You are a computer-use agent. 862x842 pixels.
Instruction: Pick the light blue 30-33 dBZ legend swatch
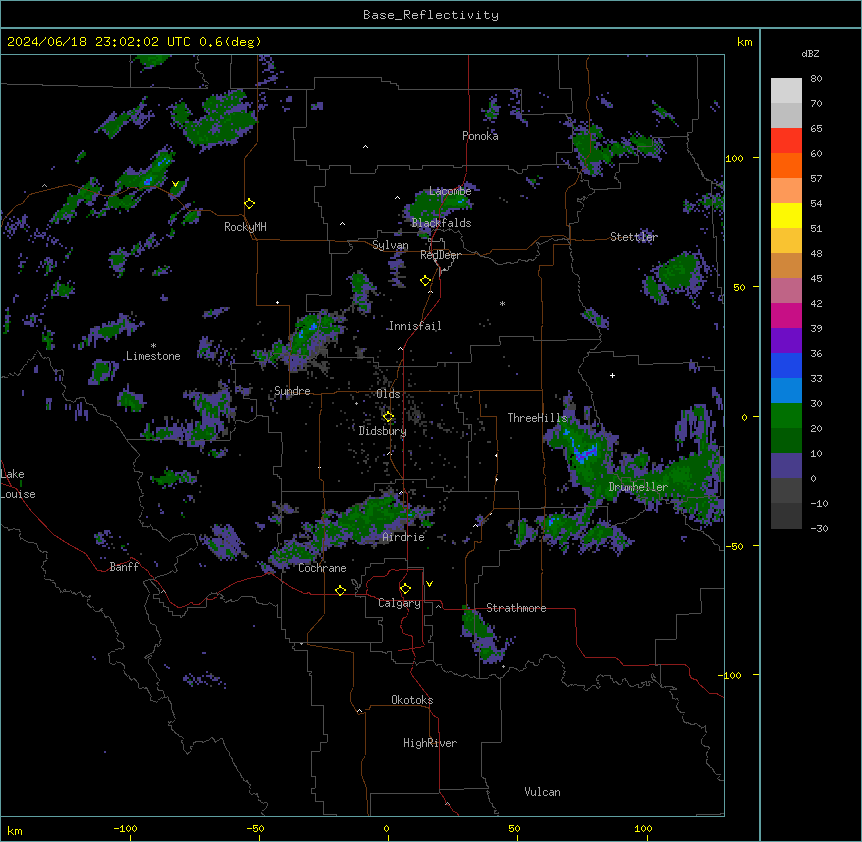coord(786,391)
